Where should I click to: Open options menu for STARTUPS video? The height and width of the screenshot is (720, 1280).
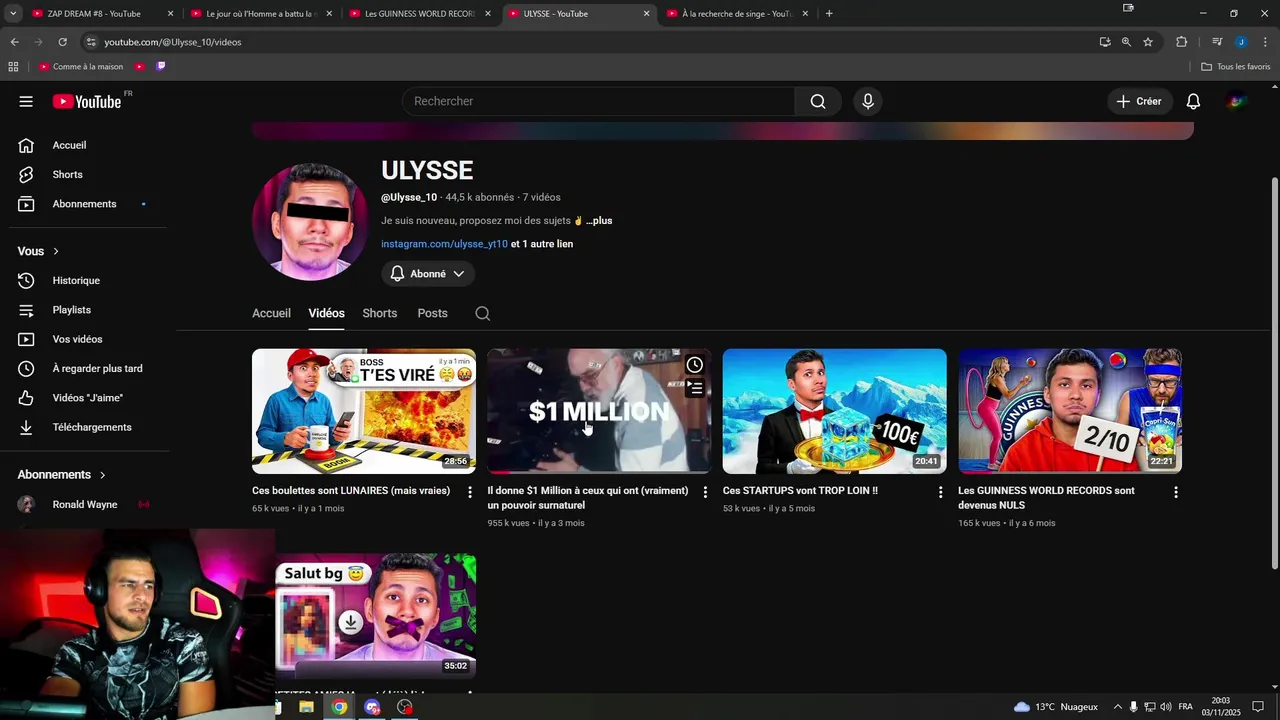[940, 492]
